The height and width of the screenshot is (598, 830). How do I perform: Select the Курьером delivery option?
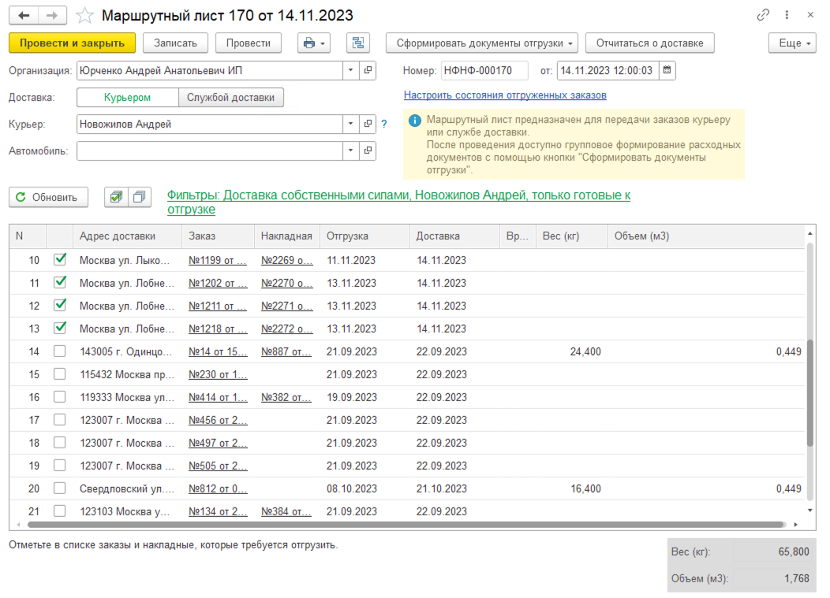tap(128, 97)
